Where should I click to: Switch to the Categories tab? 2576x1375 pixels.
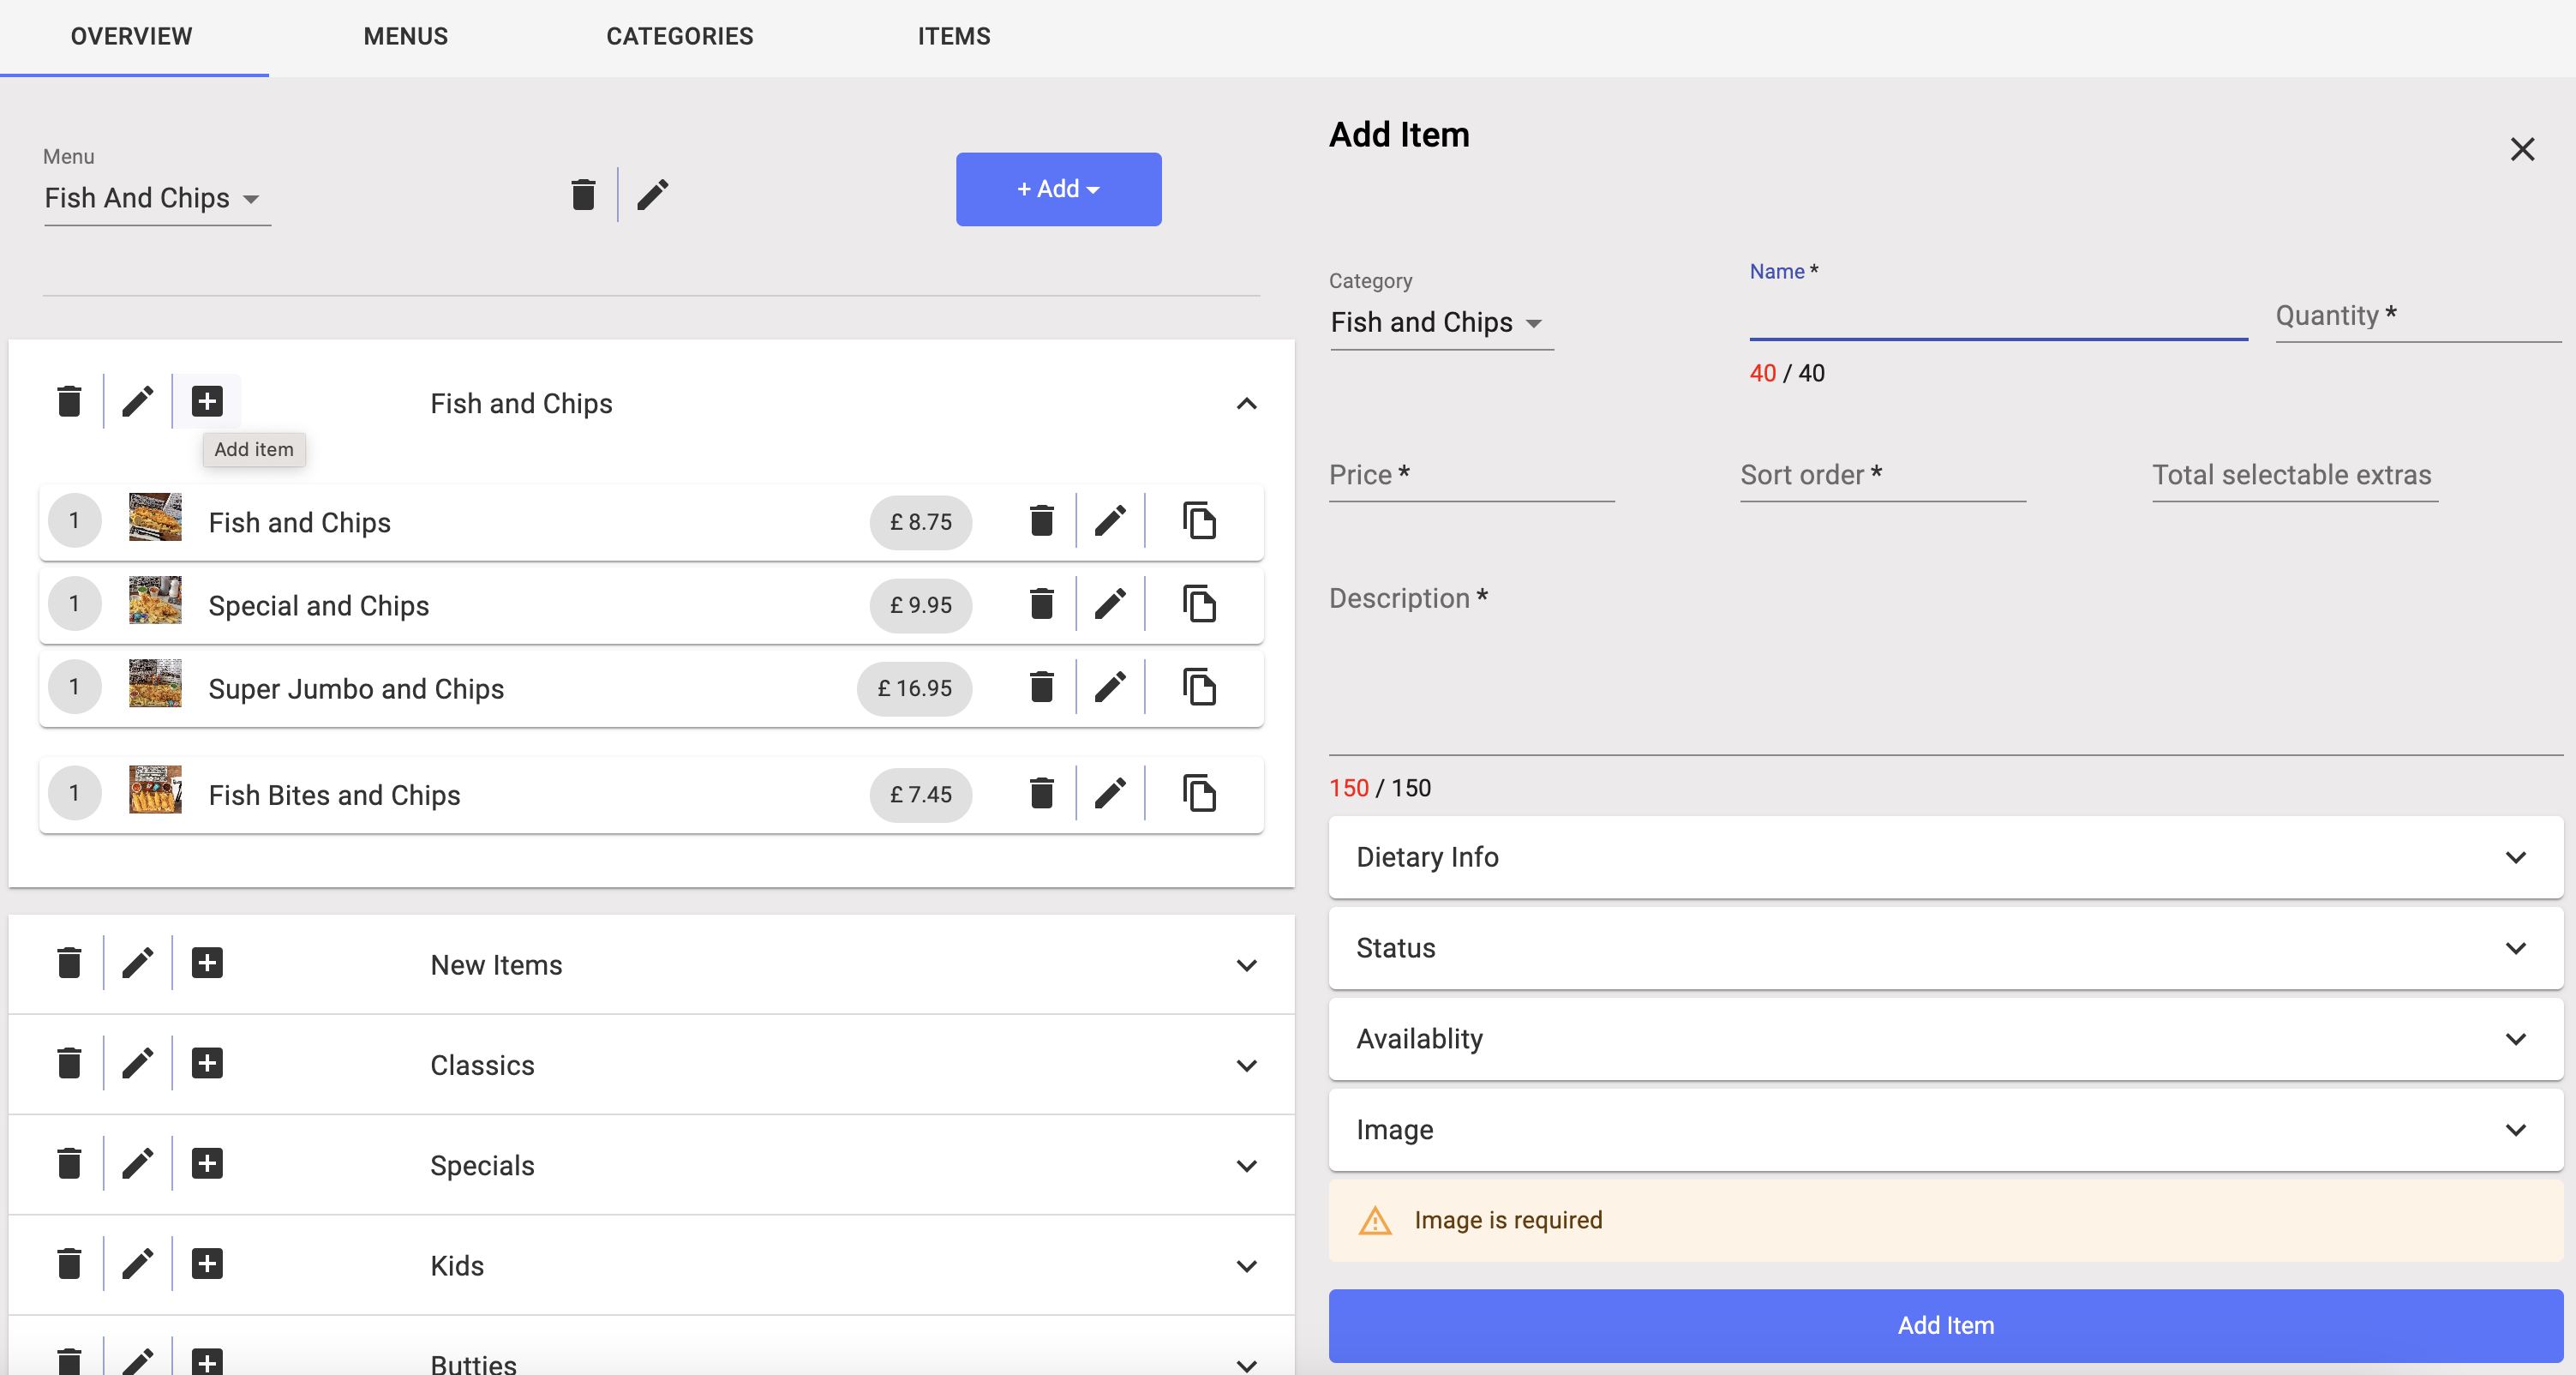pyautogui.click(x=680, y=37)
